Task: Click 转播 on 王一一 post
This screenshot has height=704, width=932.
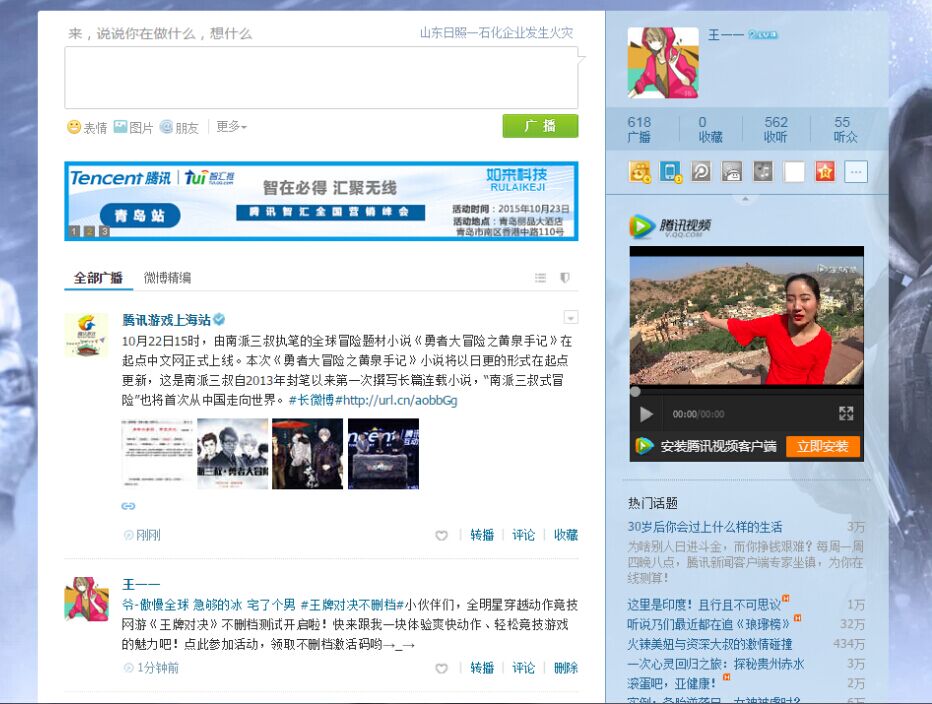Action: pyautogui.click(x=482, y=668)
